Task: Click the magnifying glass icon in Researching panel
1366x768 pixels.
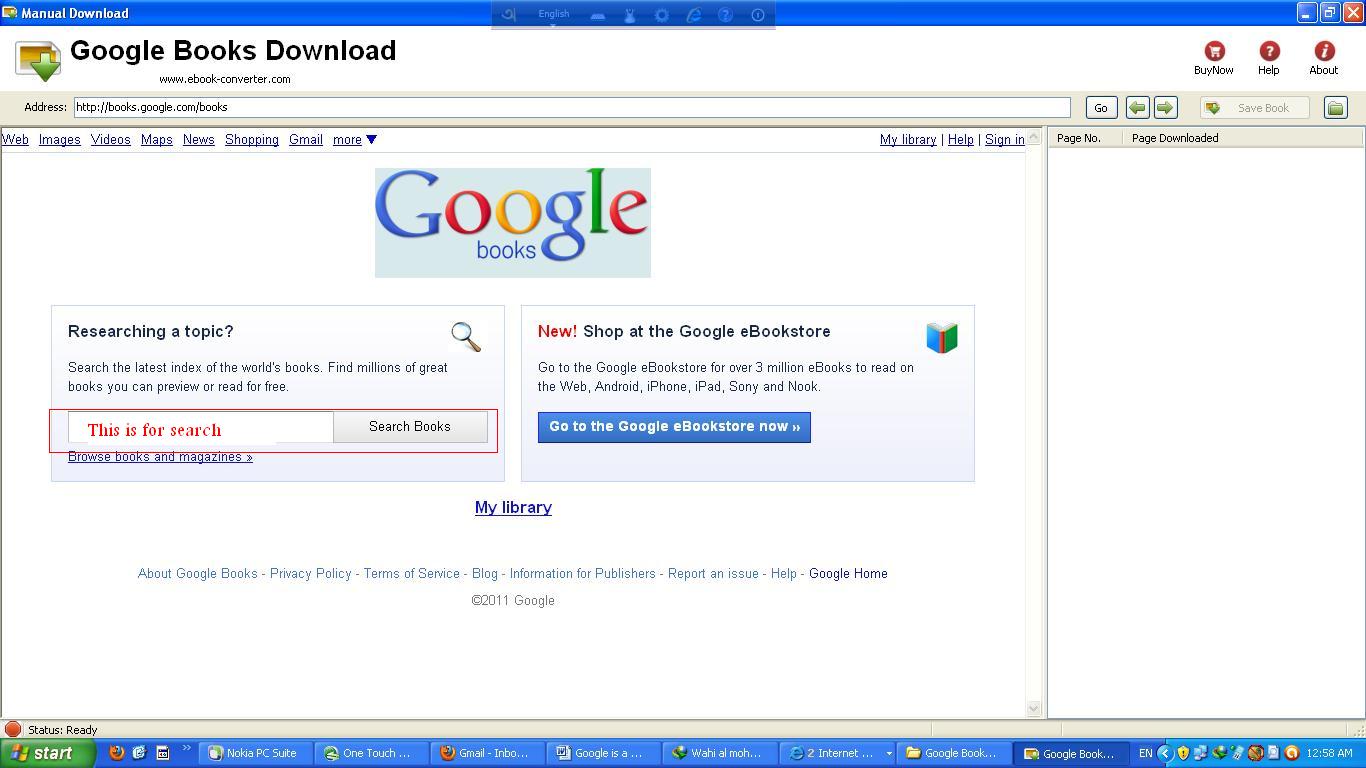Action: point(466,337)
